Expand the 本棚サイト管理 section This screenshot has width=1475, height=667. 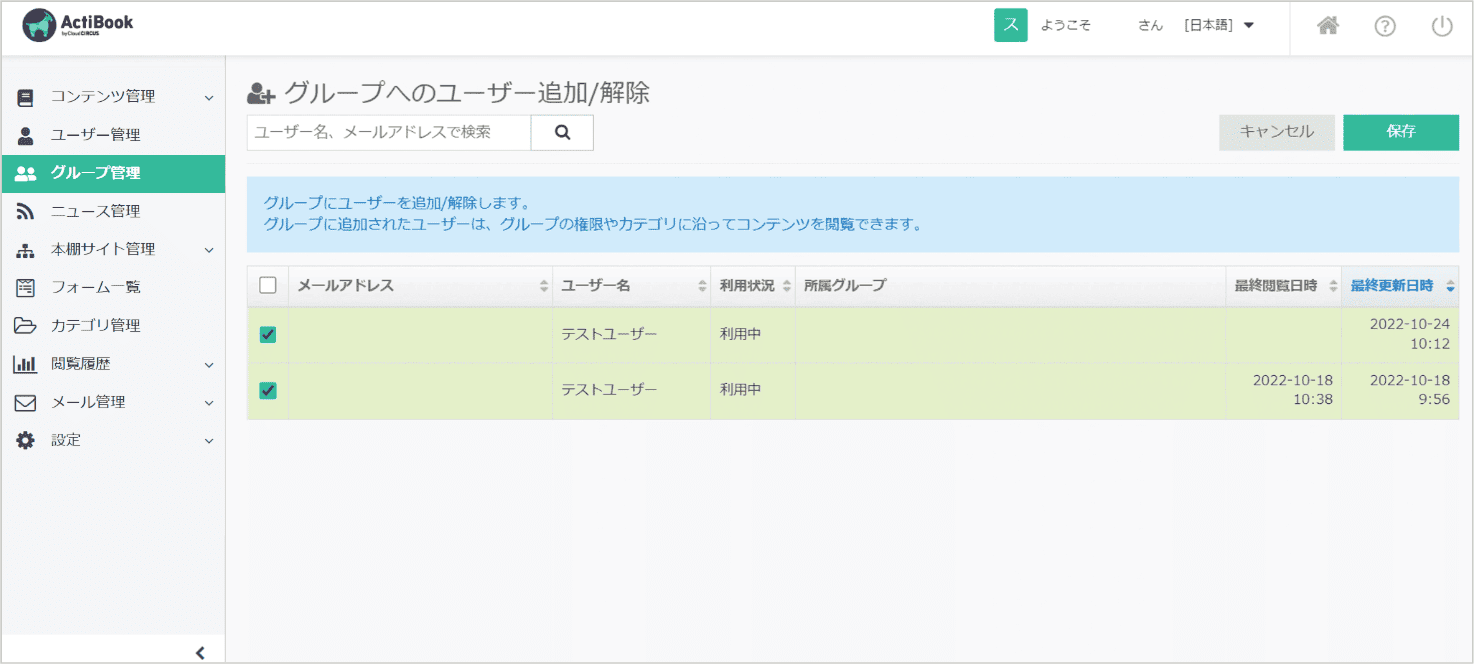click(x=209, y=249)
